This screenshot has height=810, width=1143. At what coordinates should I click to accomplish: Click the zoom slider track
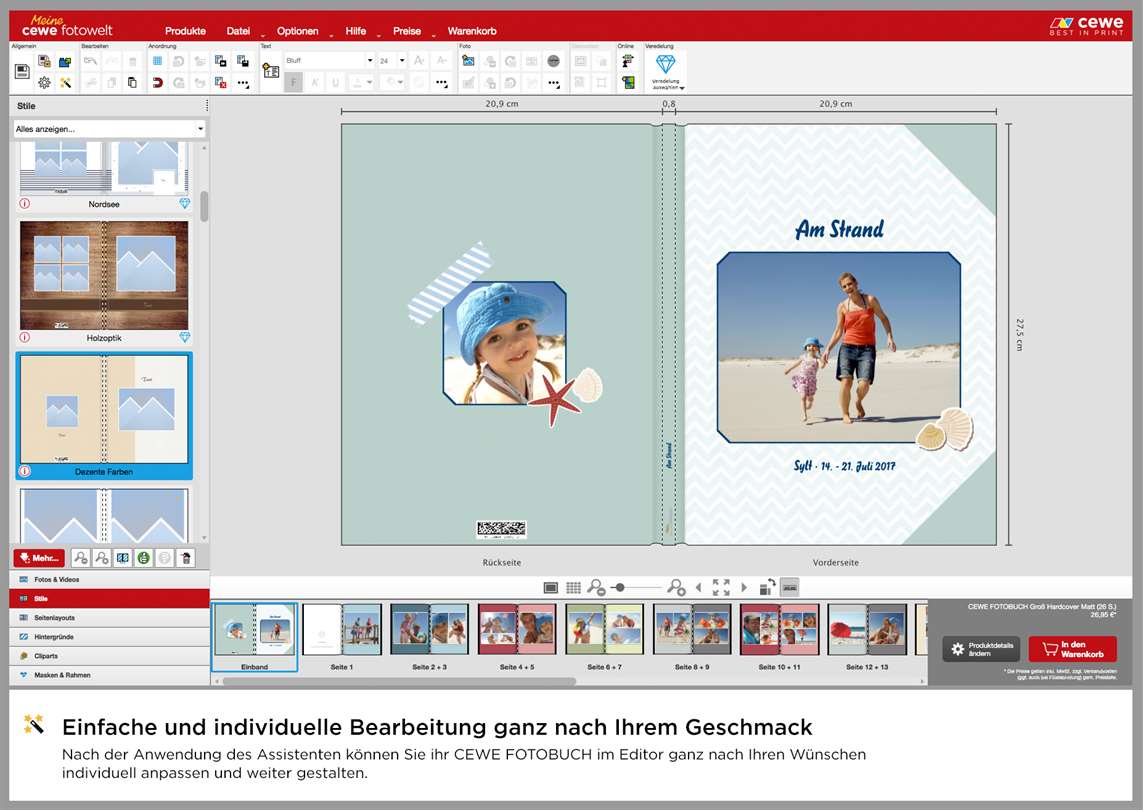(636, 588)
